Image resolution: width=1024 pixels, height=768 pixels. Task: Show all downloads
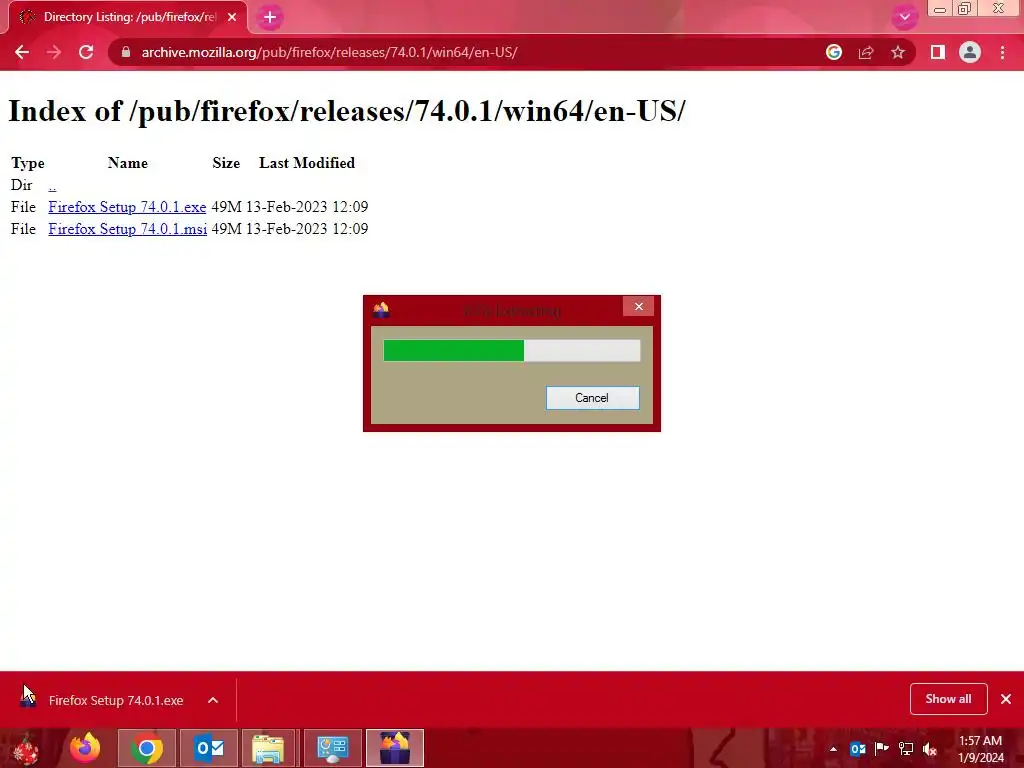tap(948, 699)
